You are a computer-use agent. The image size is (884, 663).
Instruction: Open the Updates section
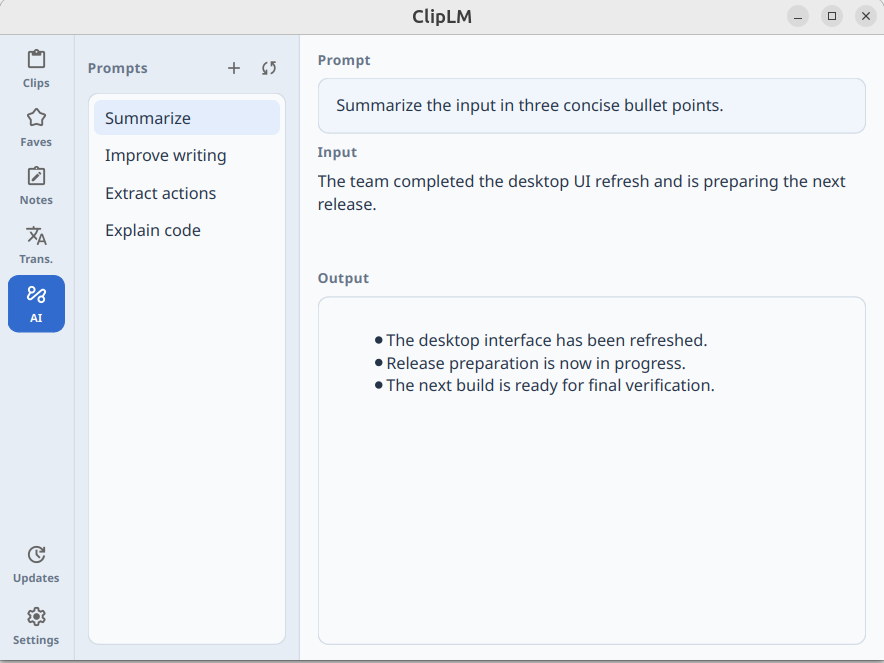coord(36,564)
